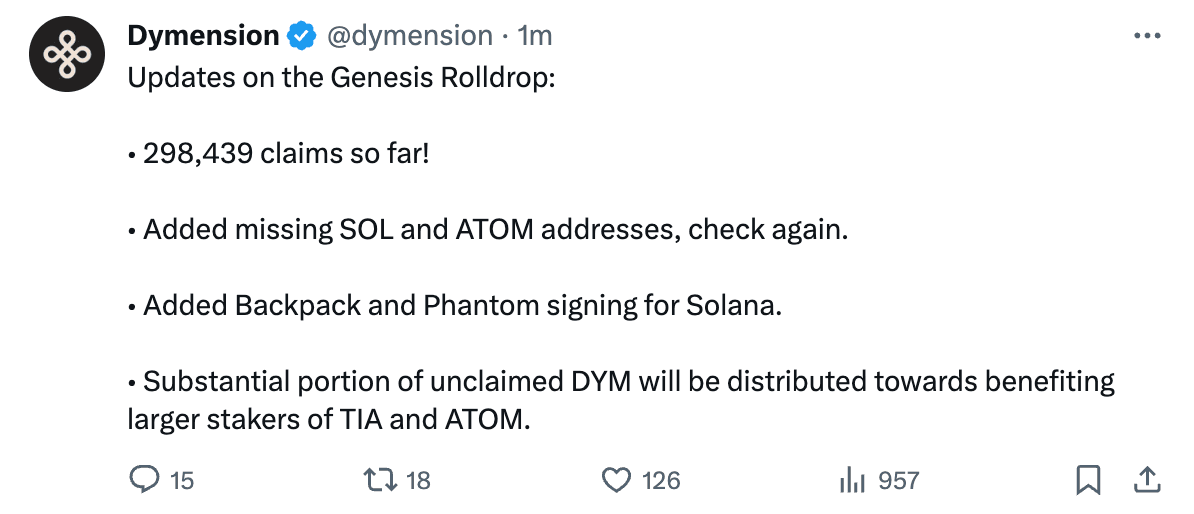Click the reply count 15
1194x514 pixels.
click(x=182, y=480)
